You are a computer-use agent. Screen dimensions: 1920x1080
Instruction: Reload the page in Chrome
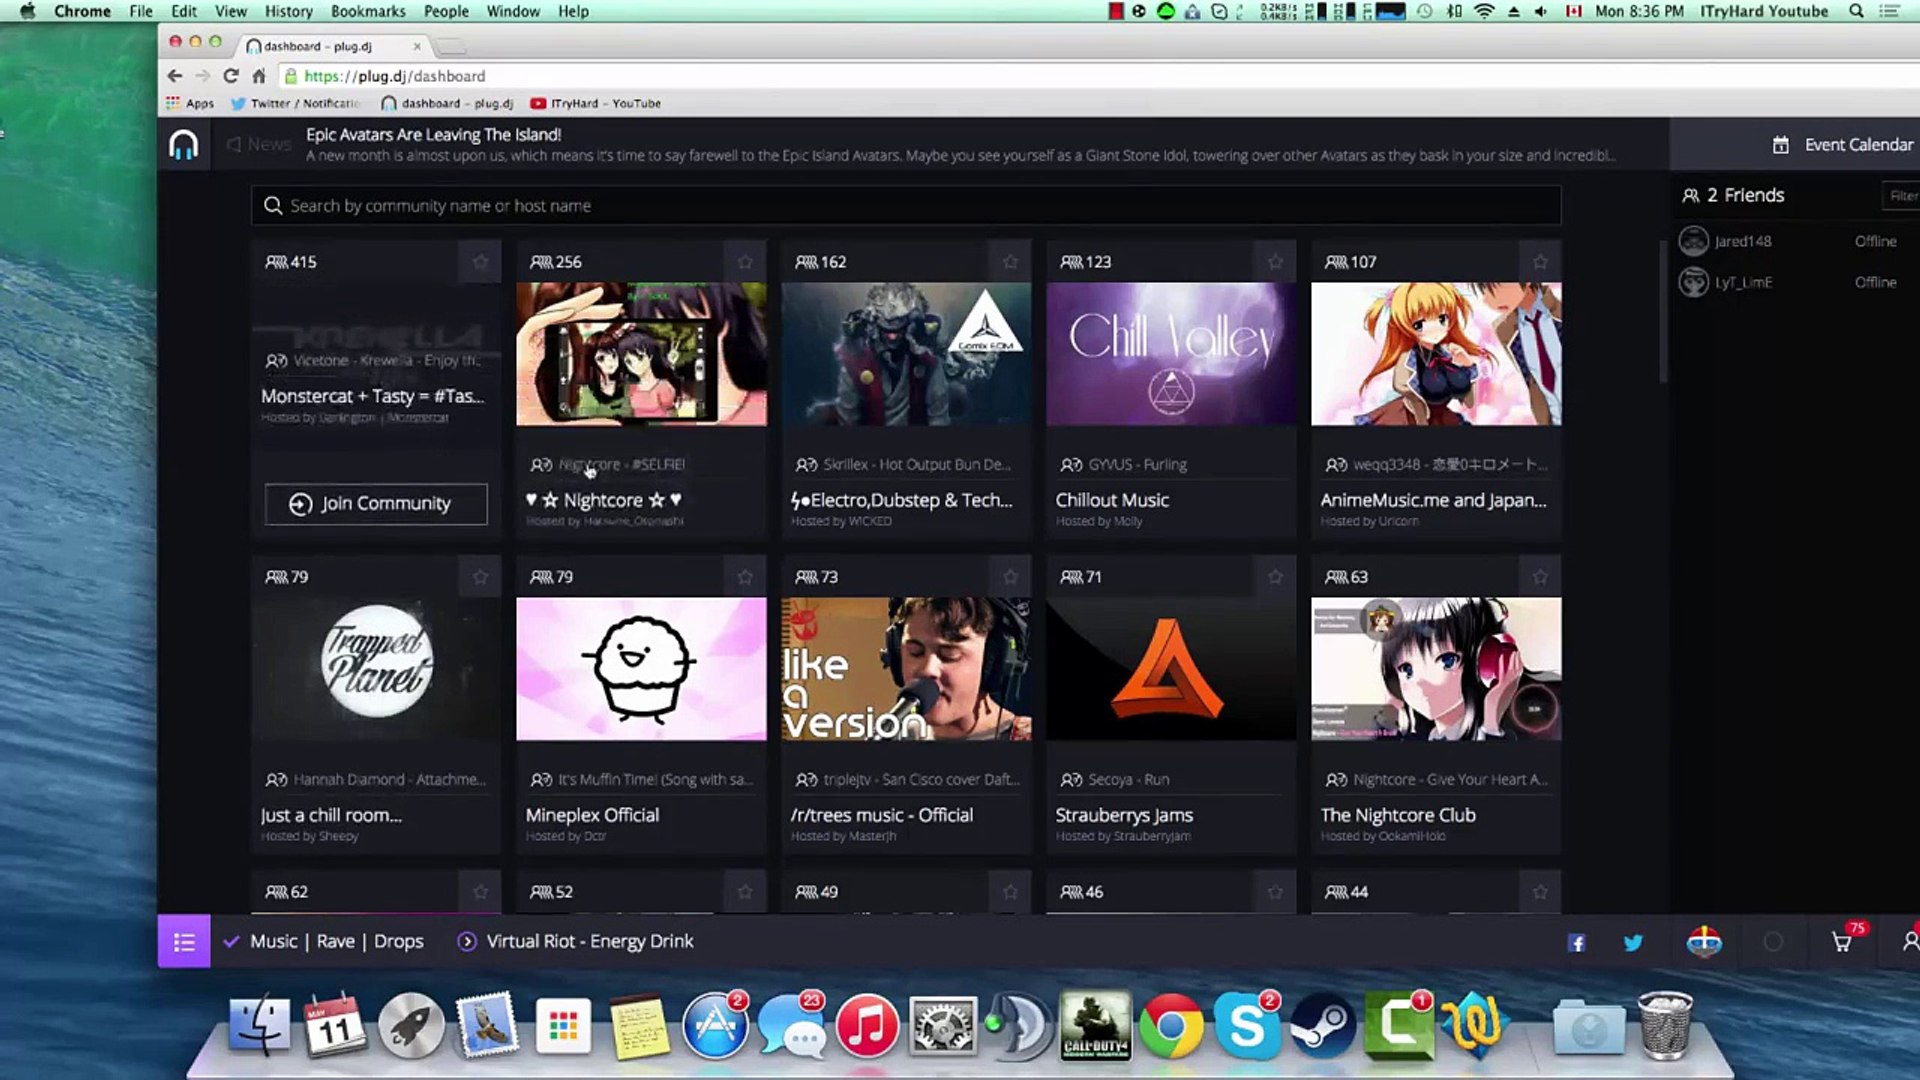231,76
